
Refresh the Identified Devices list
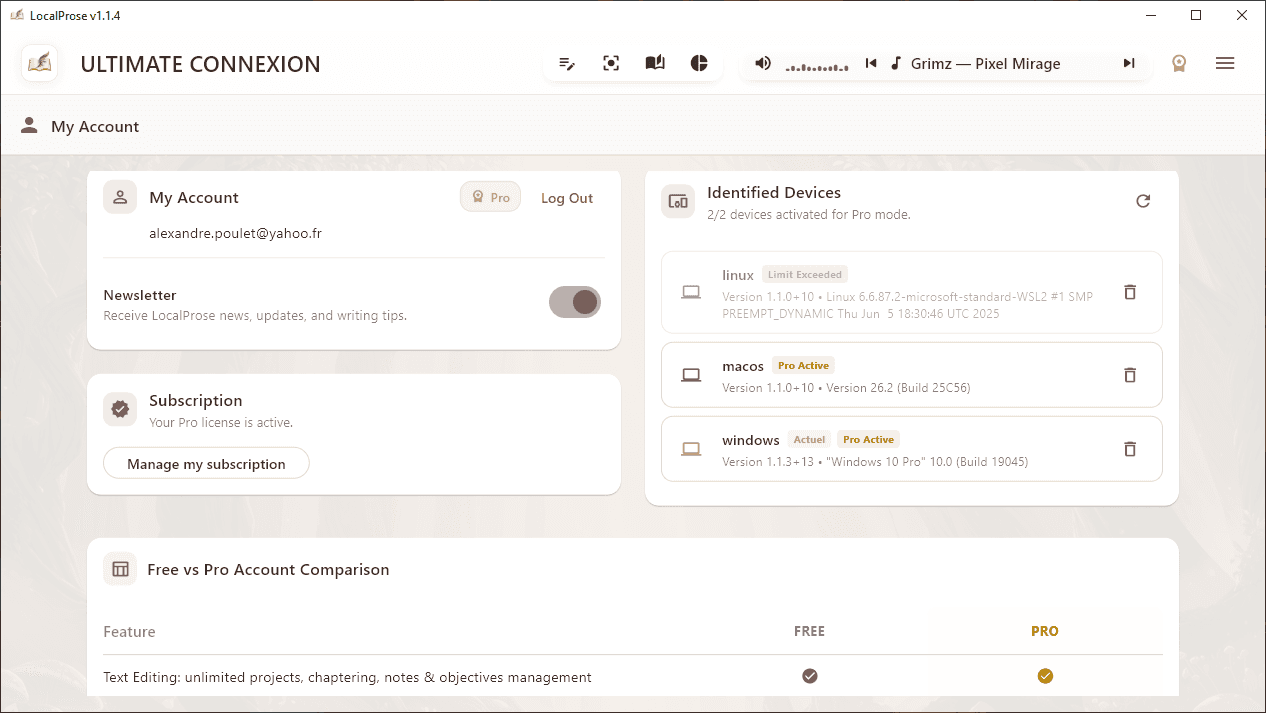(x=1143, y=201)
